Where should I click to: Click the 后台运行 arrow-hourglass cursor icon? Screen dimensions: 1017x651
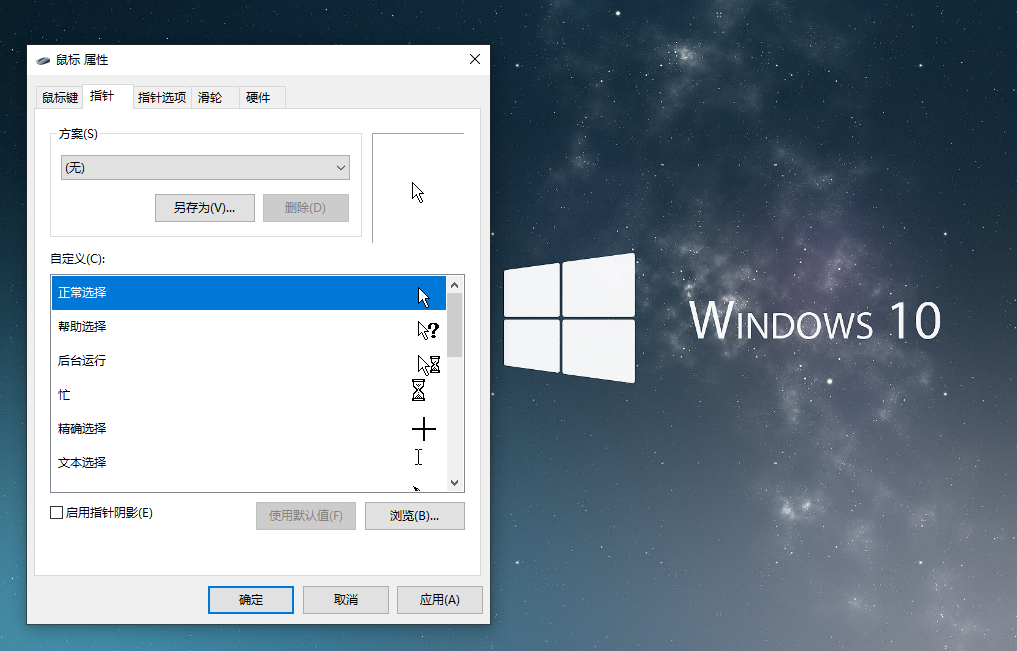click(x=428, y=363)
